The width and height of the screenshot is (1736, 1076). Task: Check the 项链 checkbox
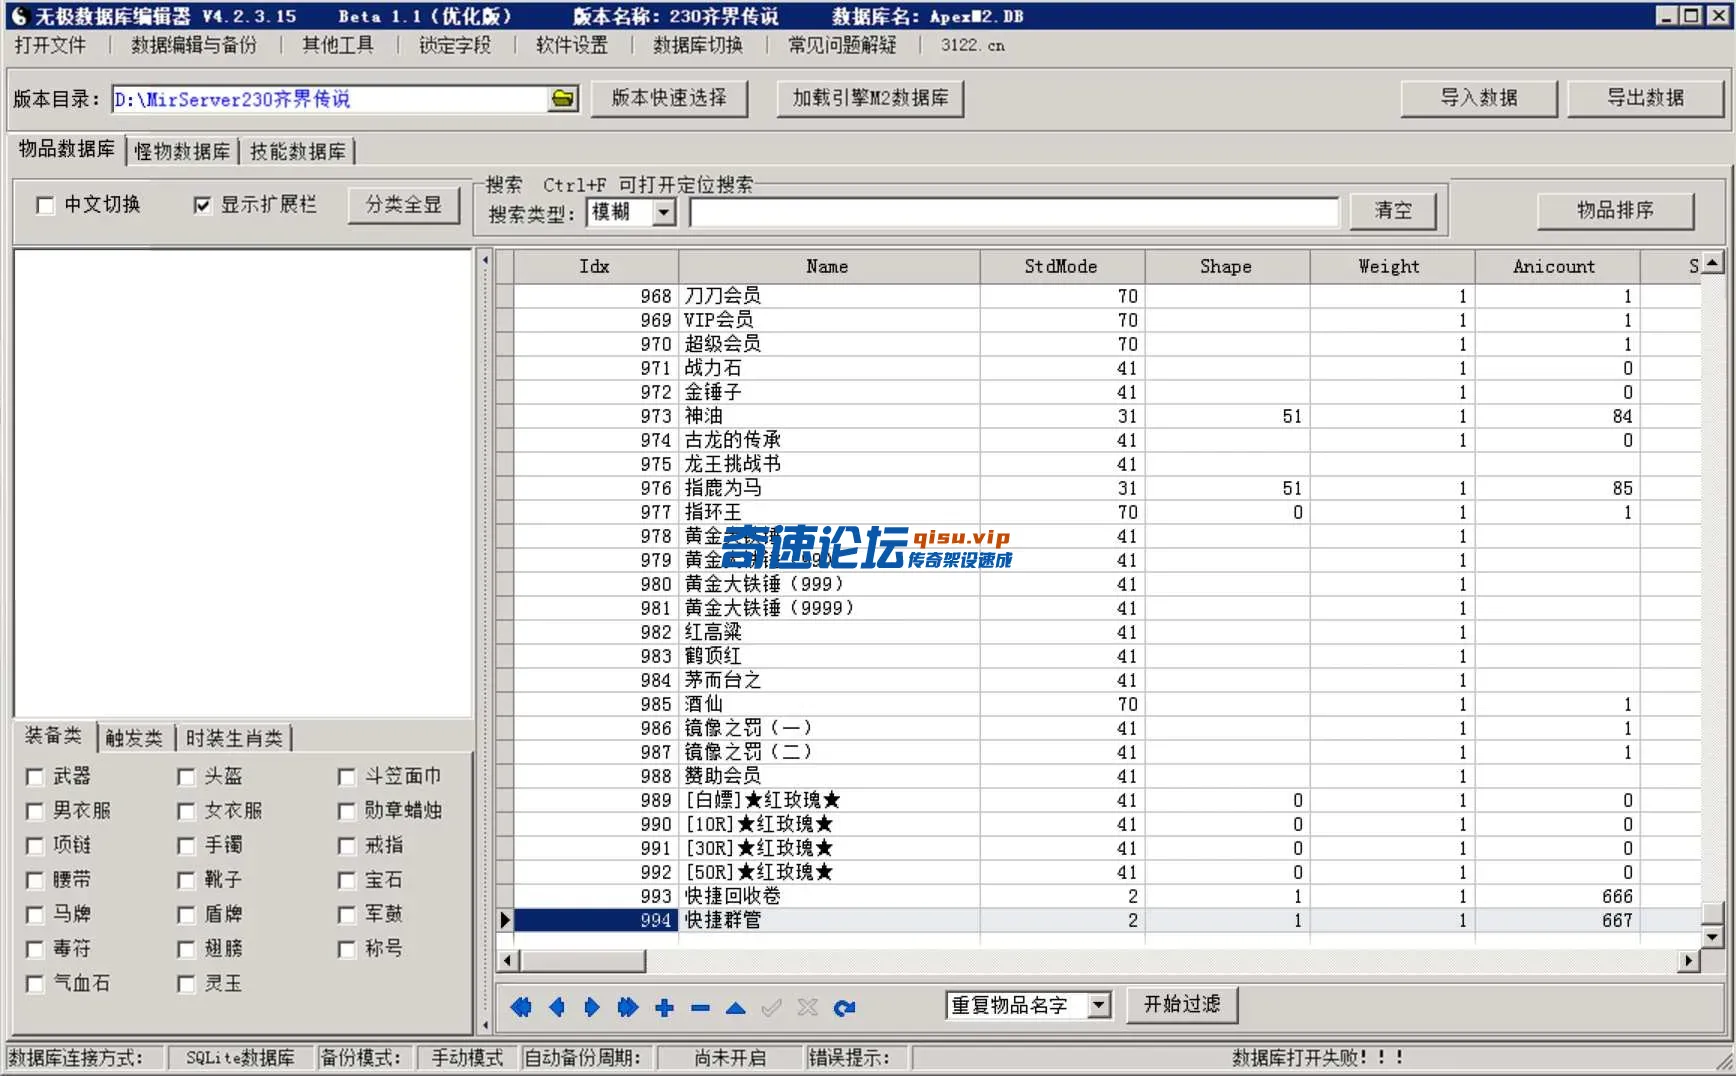click(35, 846)
